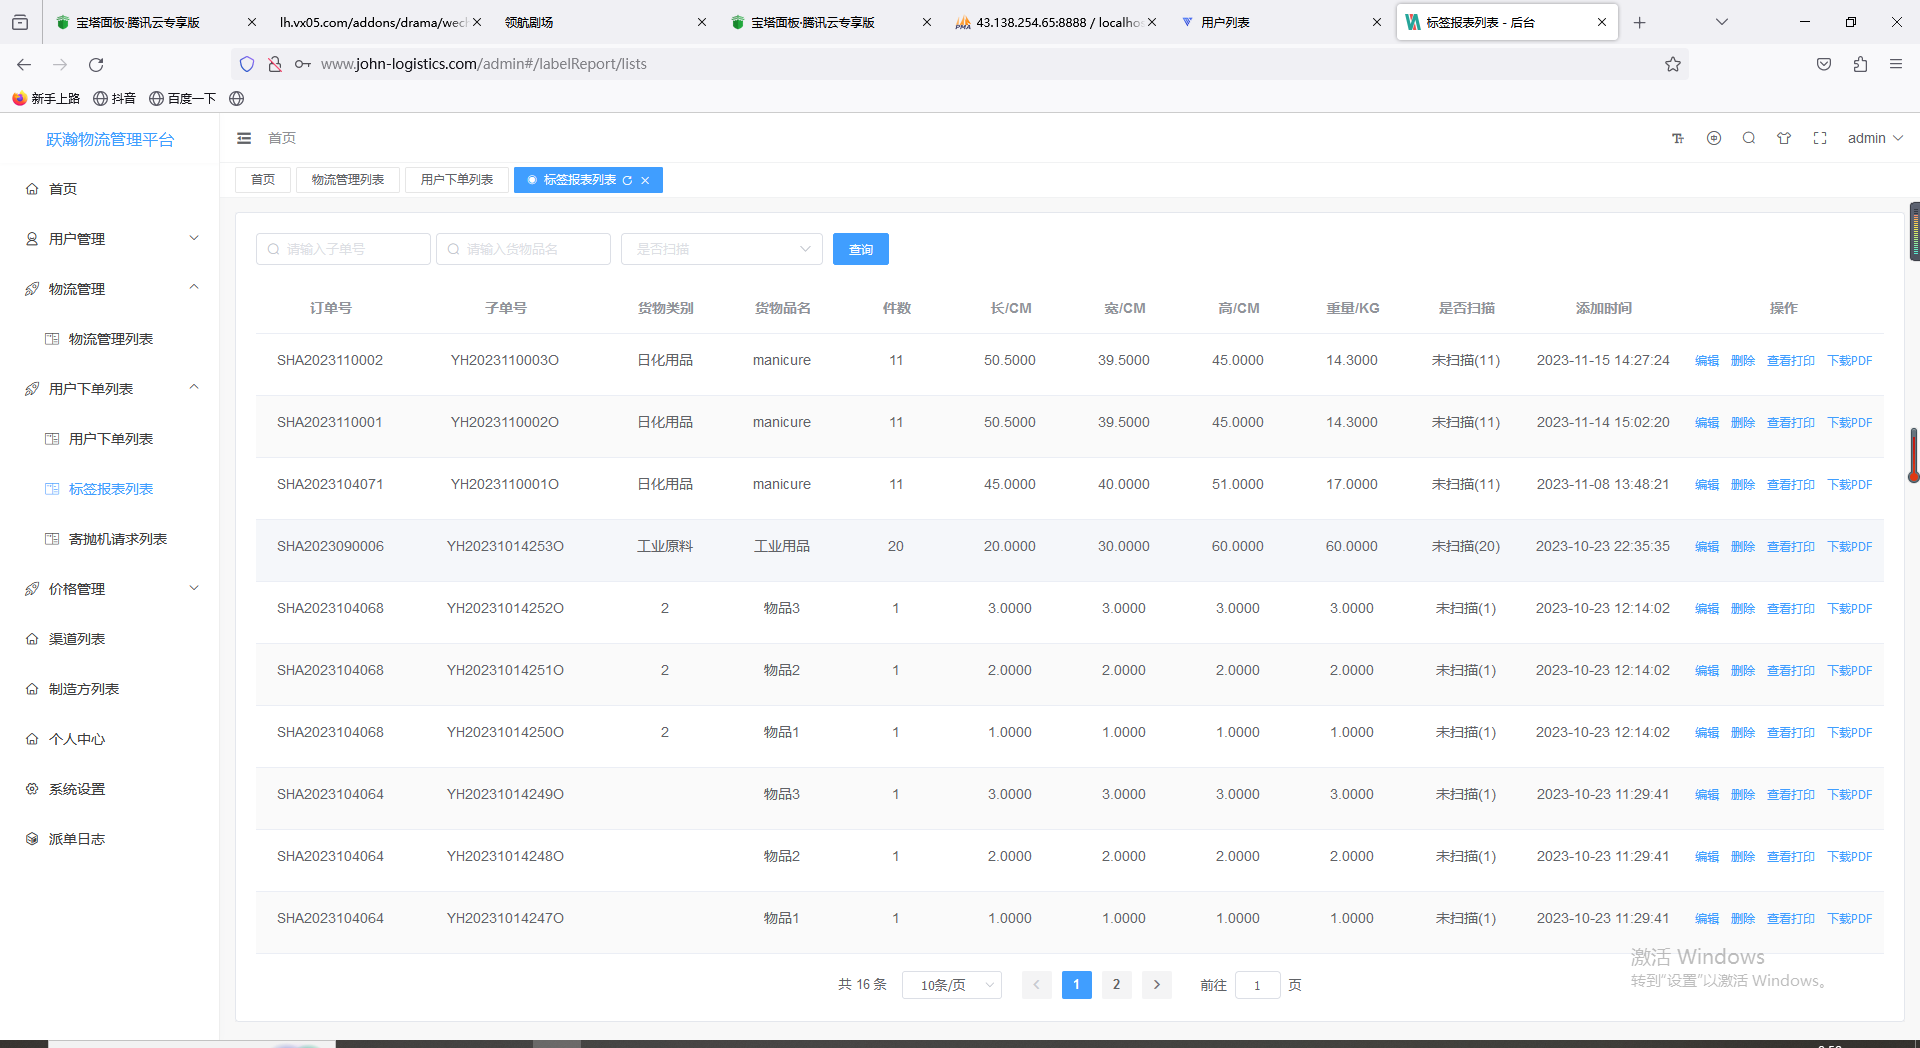The image size is (1920, 1048).
Task: Expand the 用户管理 sidebar menu
Action: tap(110, 239)
